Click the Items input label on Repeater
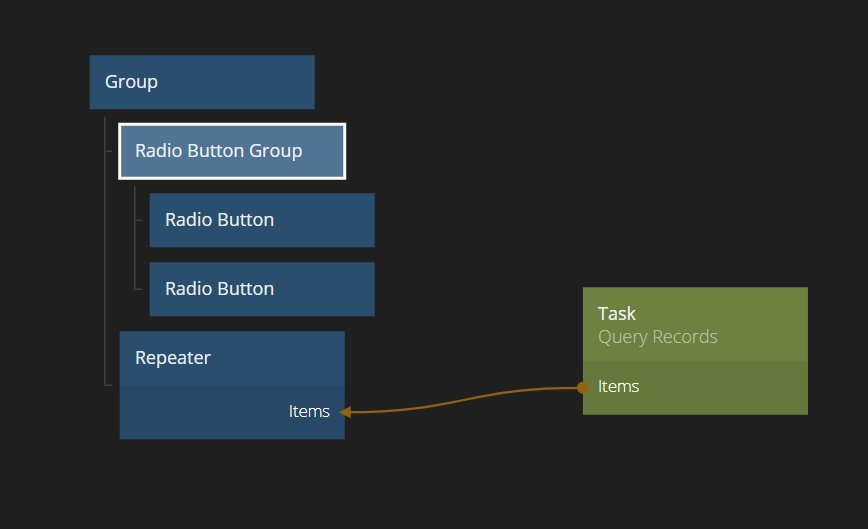The image size is (868, 529). tap(308, 411)
